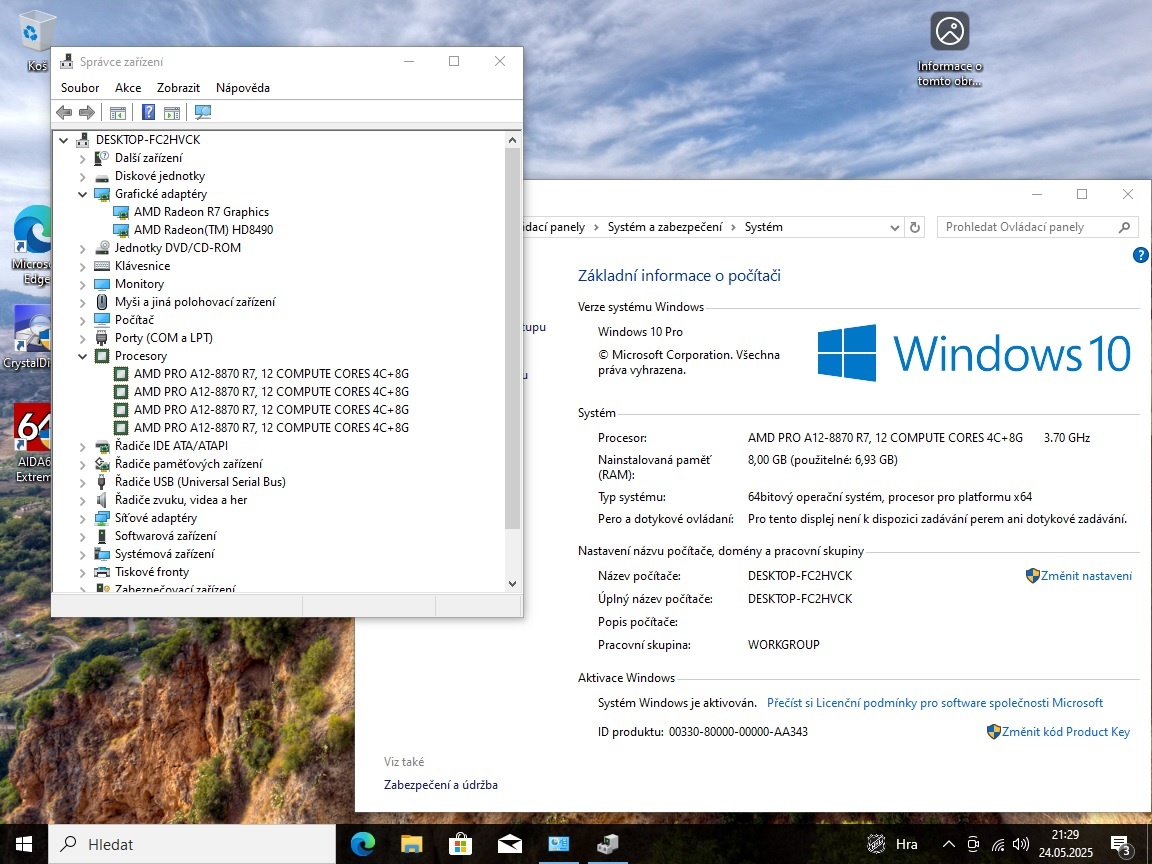Open 'Zabezpečení a údržba' link

[441, 785]
